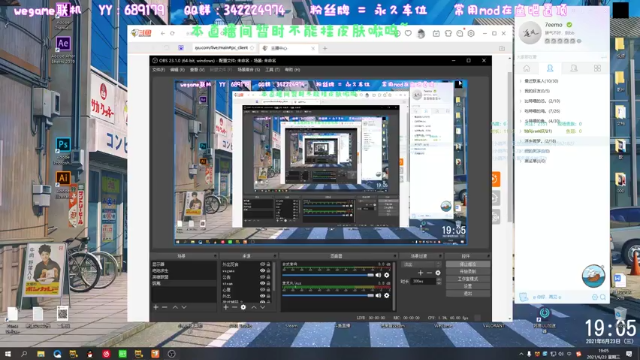640x360 pixels.
Task: Toggle visibility of wegame source
Action: pyautogui.click(x=262, y=271)
